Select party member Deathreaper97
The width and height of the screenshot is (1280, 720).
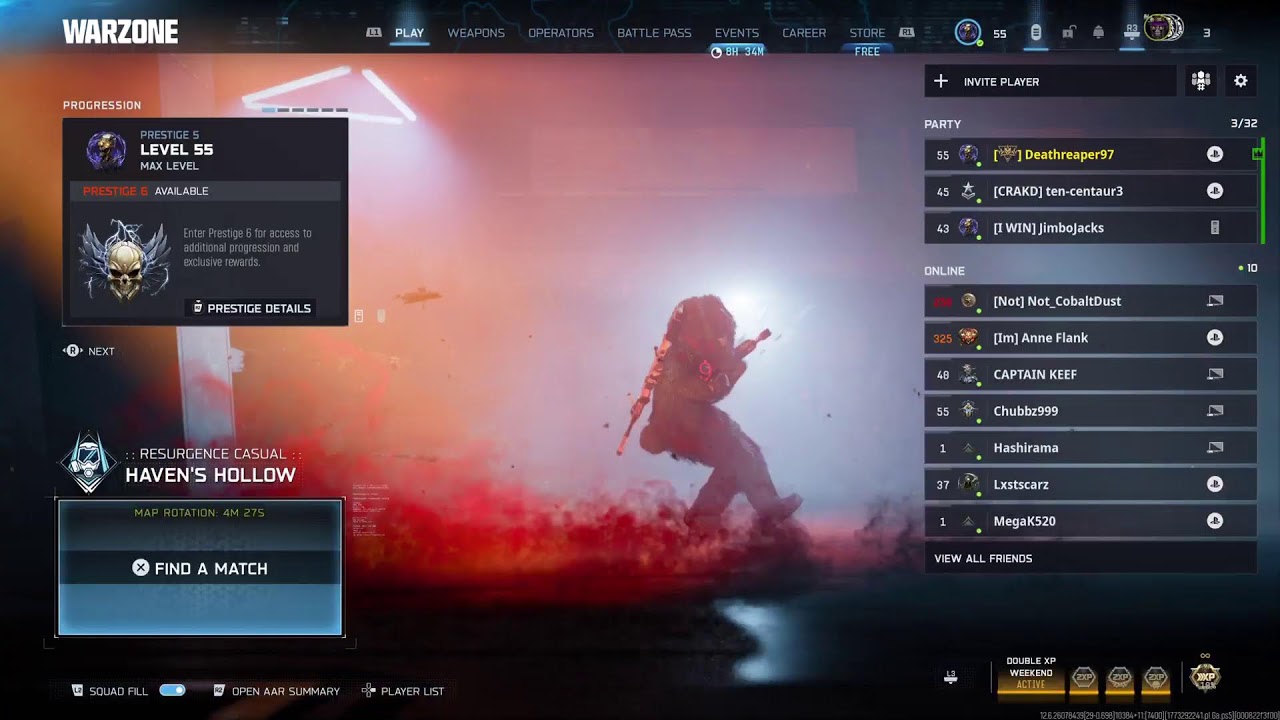point(1090,154)
